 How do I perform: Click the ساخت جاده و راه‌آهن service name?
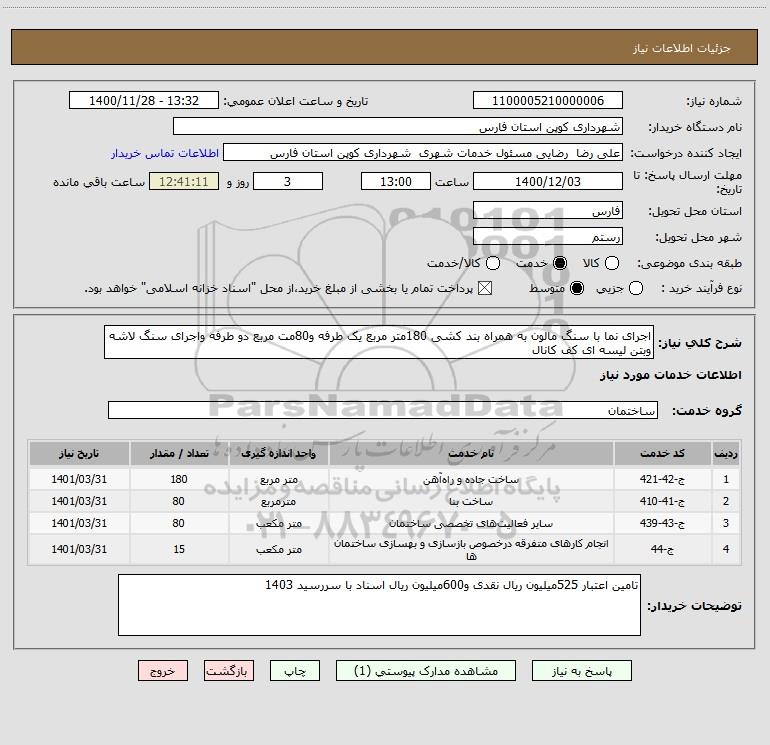click(471, 480)
